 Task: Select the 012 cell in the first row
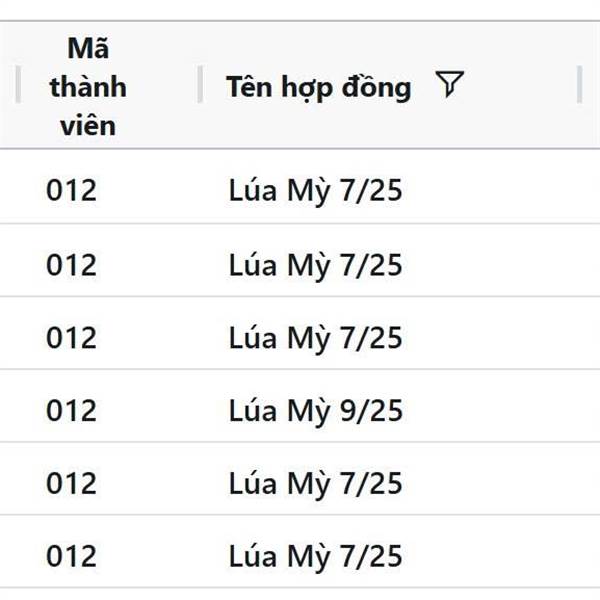tap(71, 190)
